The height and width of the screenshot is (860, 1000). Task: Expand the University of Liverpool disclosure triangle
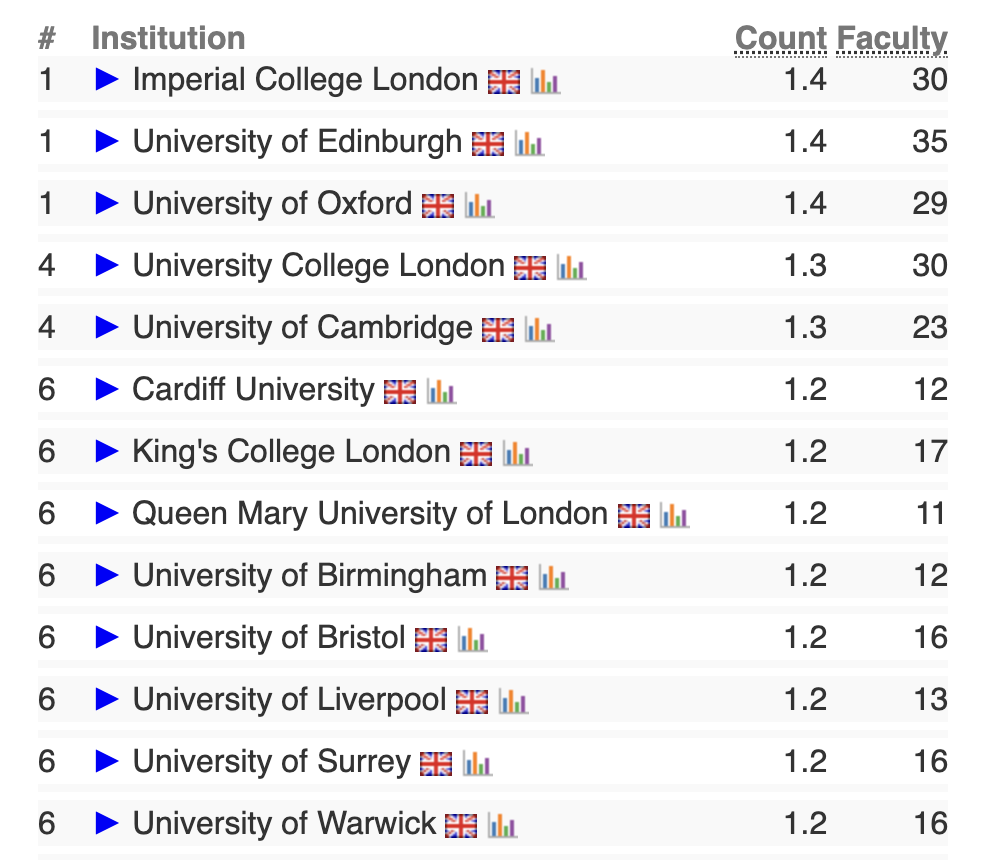click(107, 700)
